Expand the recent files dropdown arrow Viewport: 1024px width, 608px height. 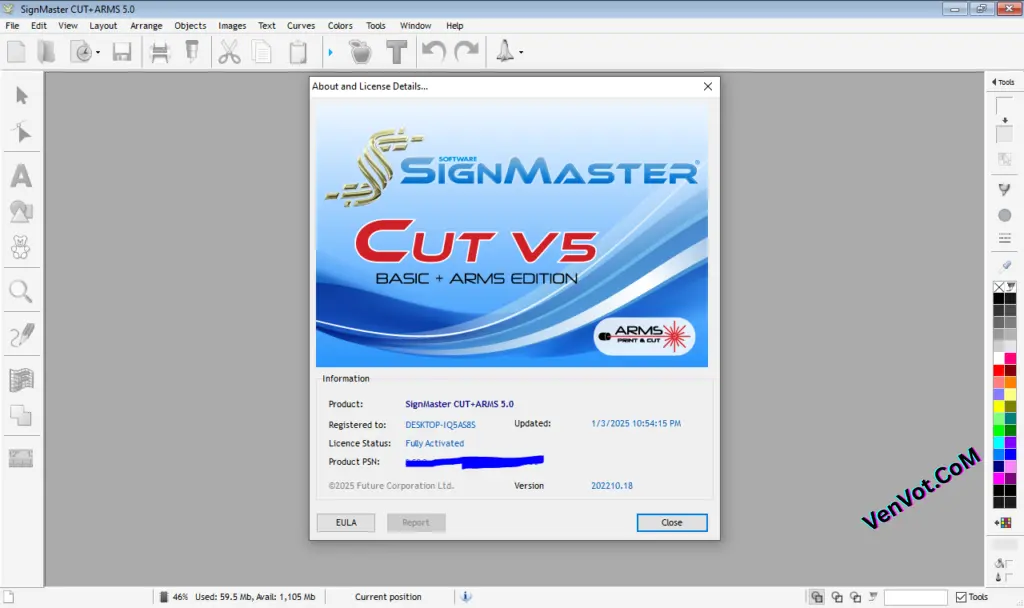[x=98, y=52]
